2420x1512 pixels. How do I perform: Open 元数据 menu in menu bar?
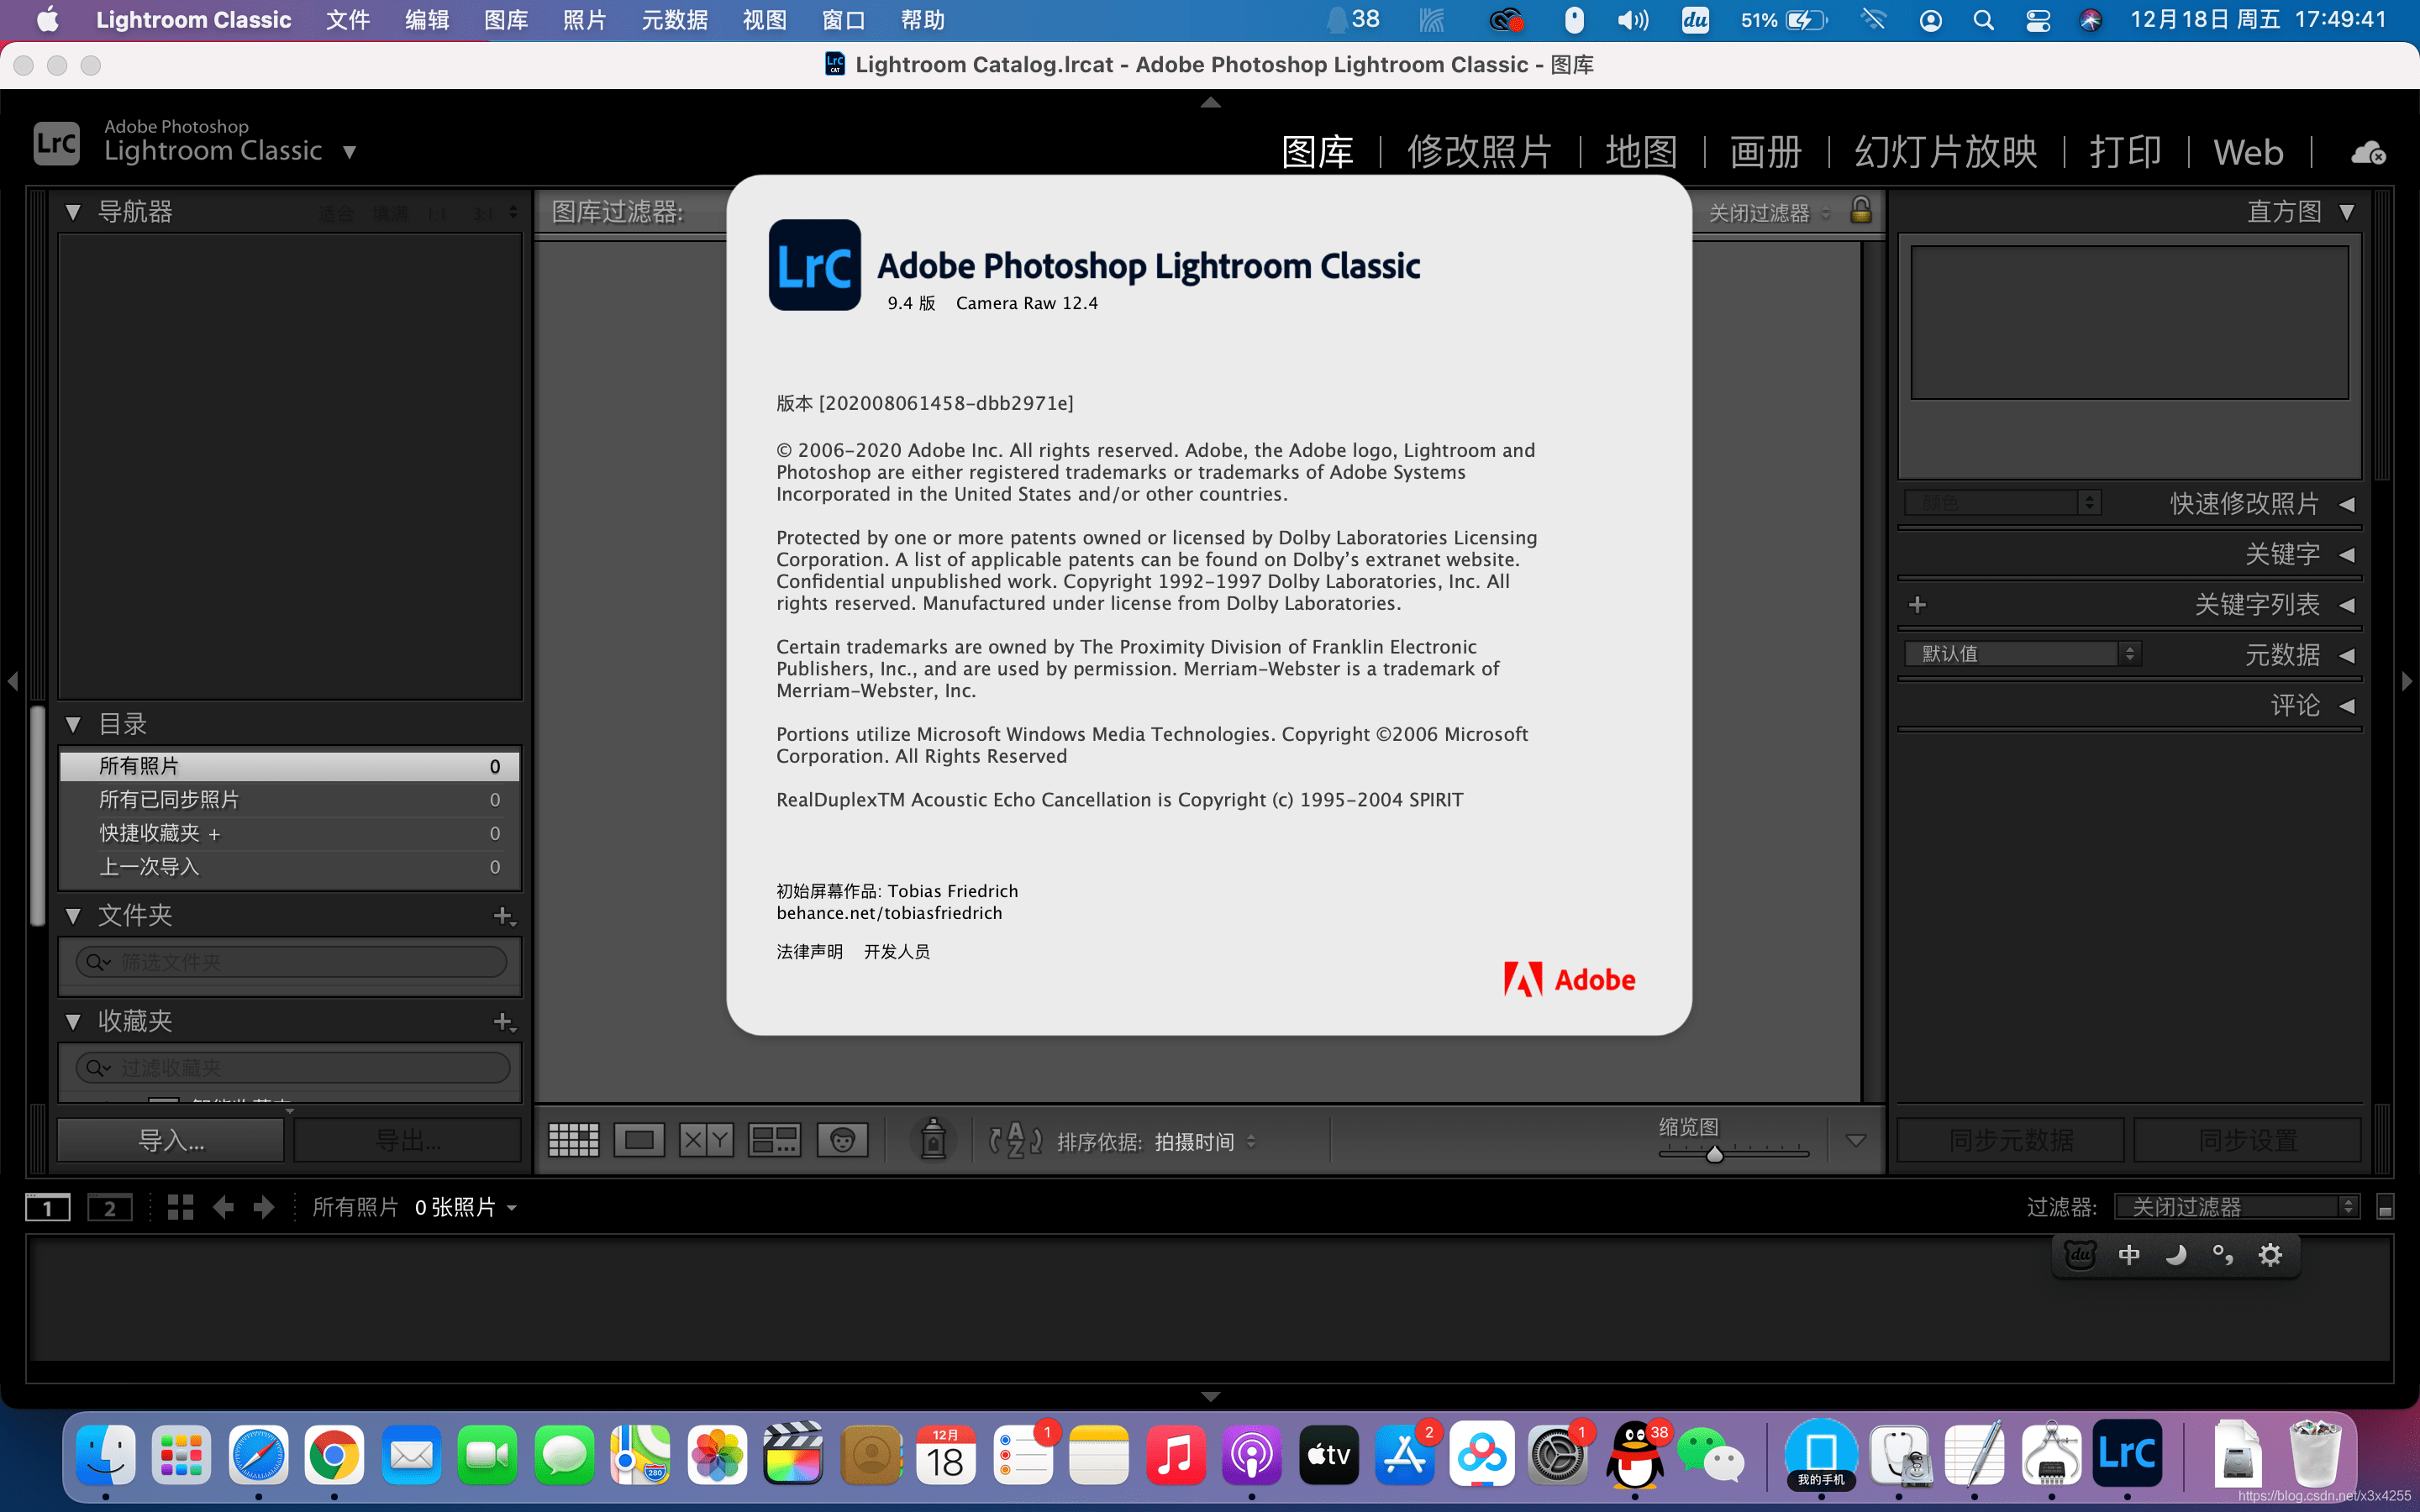coord(674,20)
